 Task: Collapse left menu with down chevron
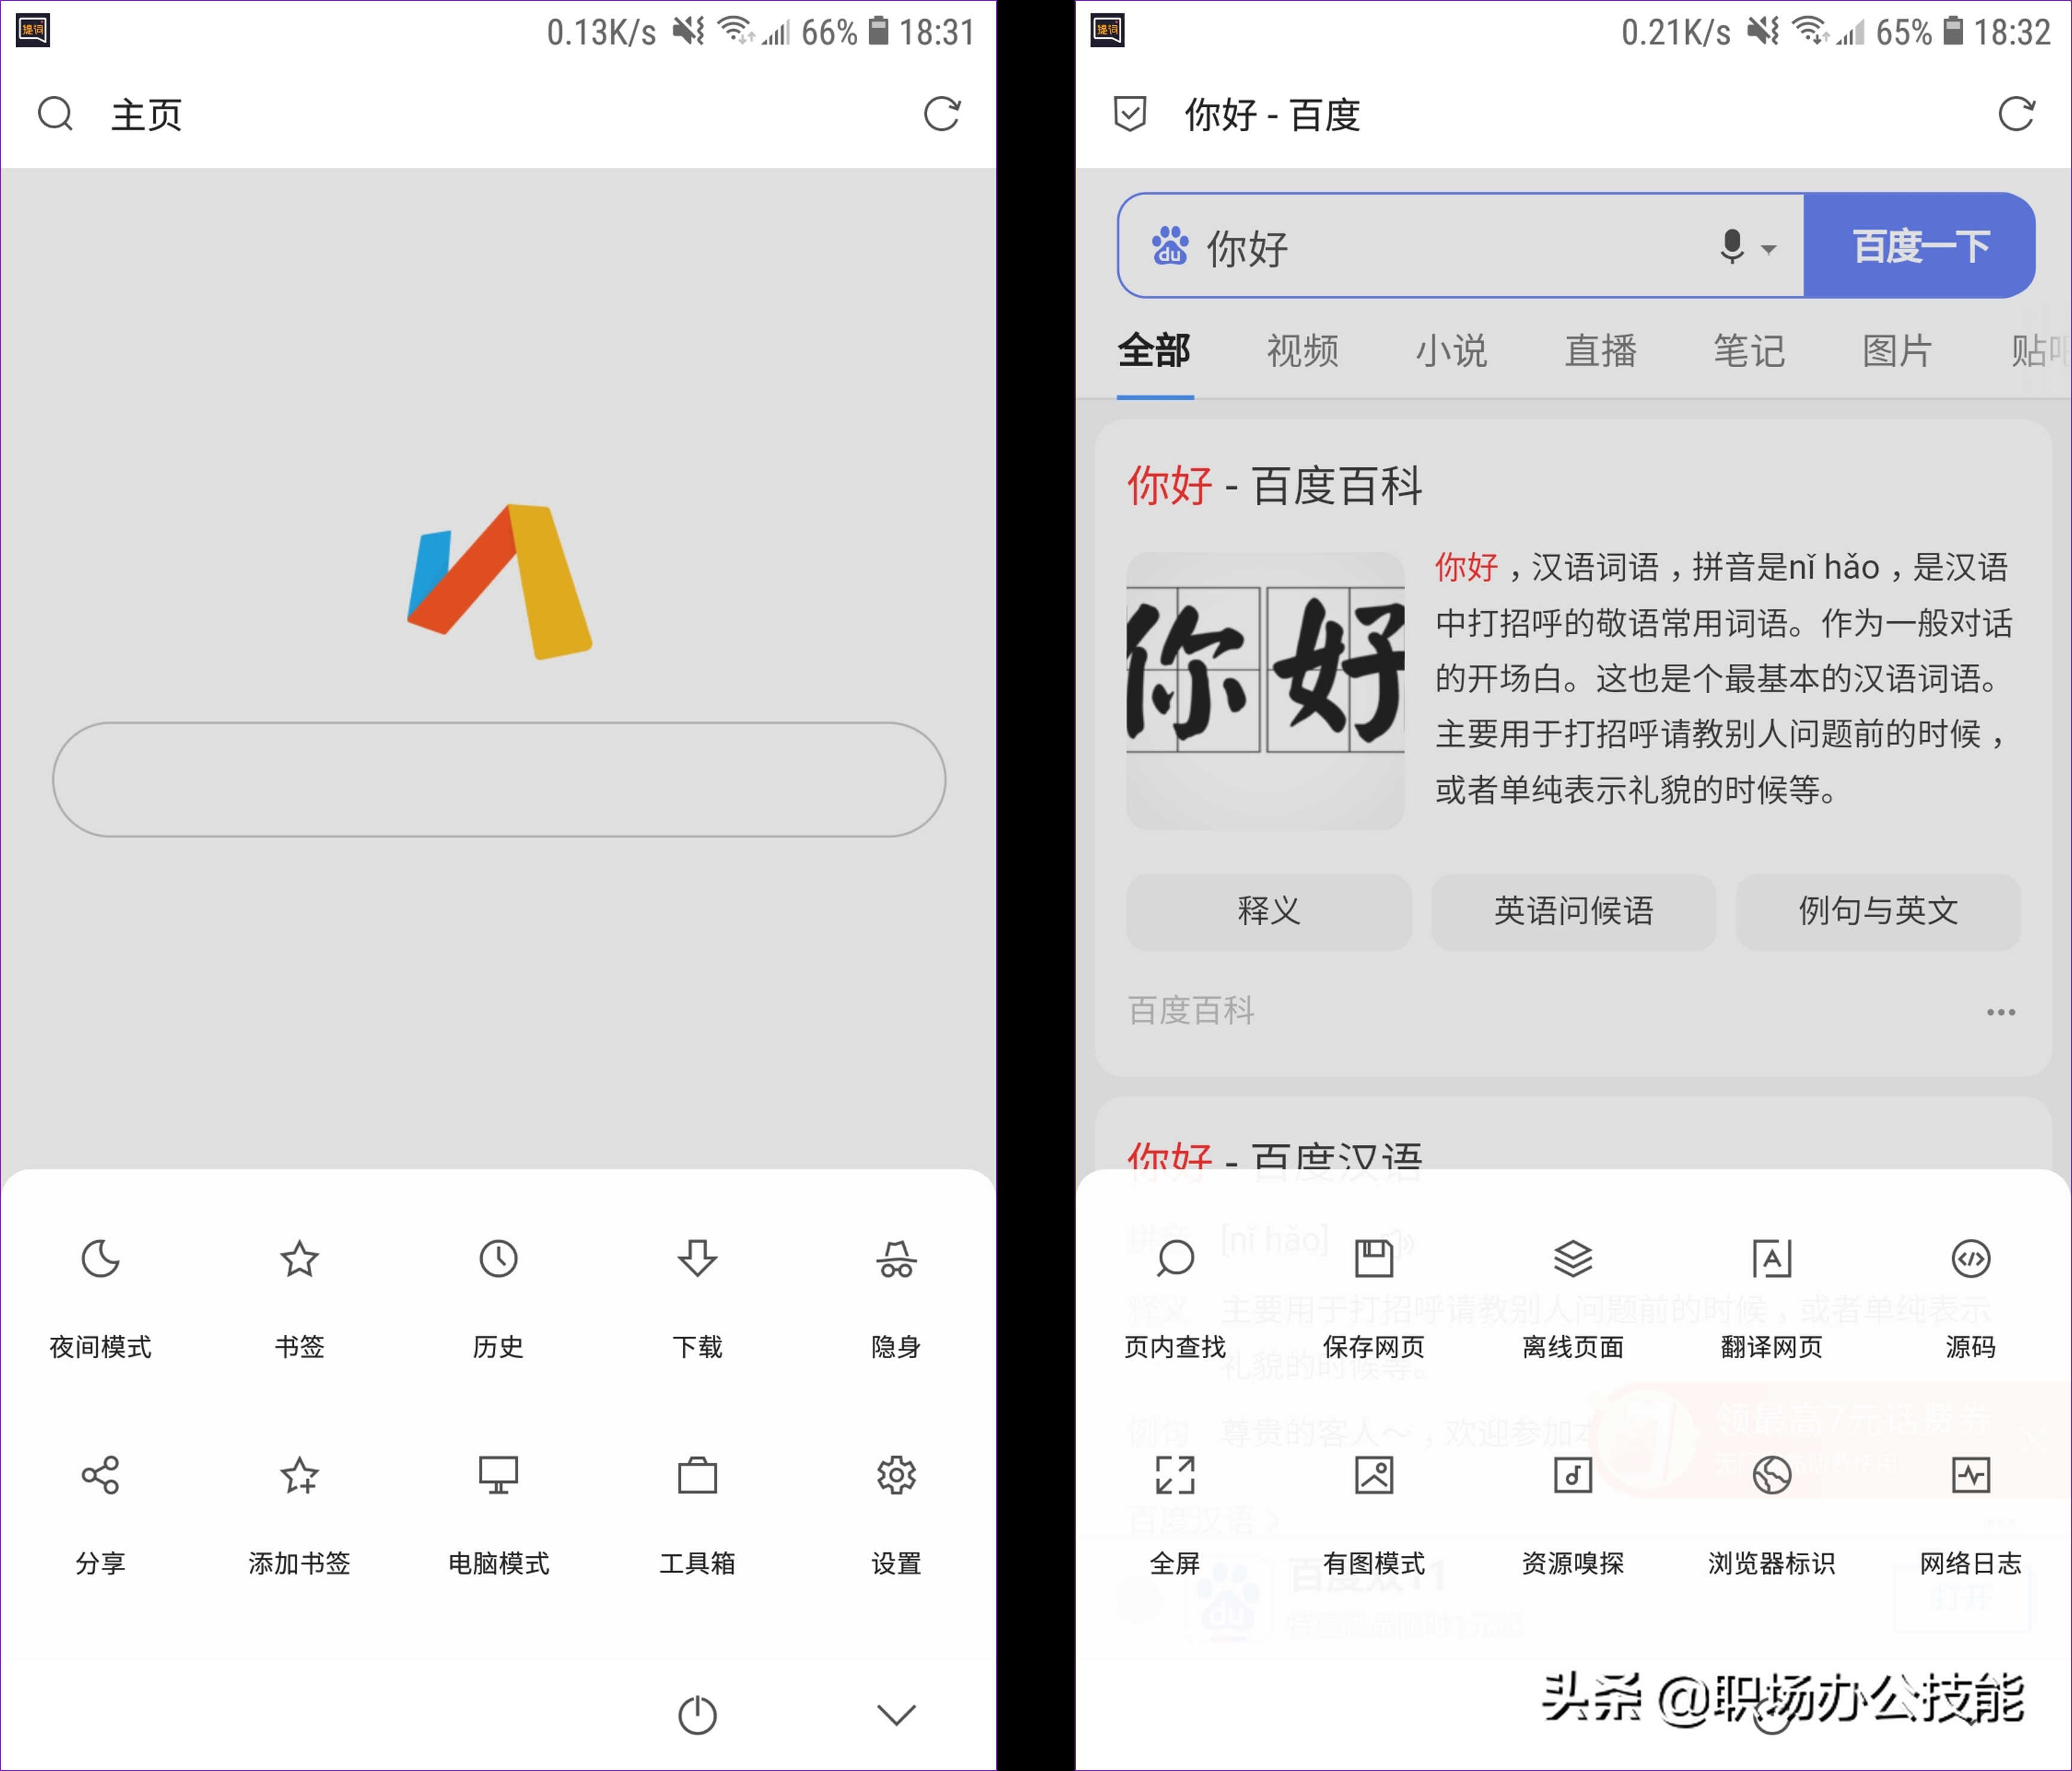click(x=896, y=1715)
